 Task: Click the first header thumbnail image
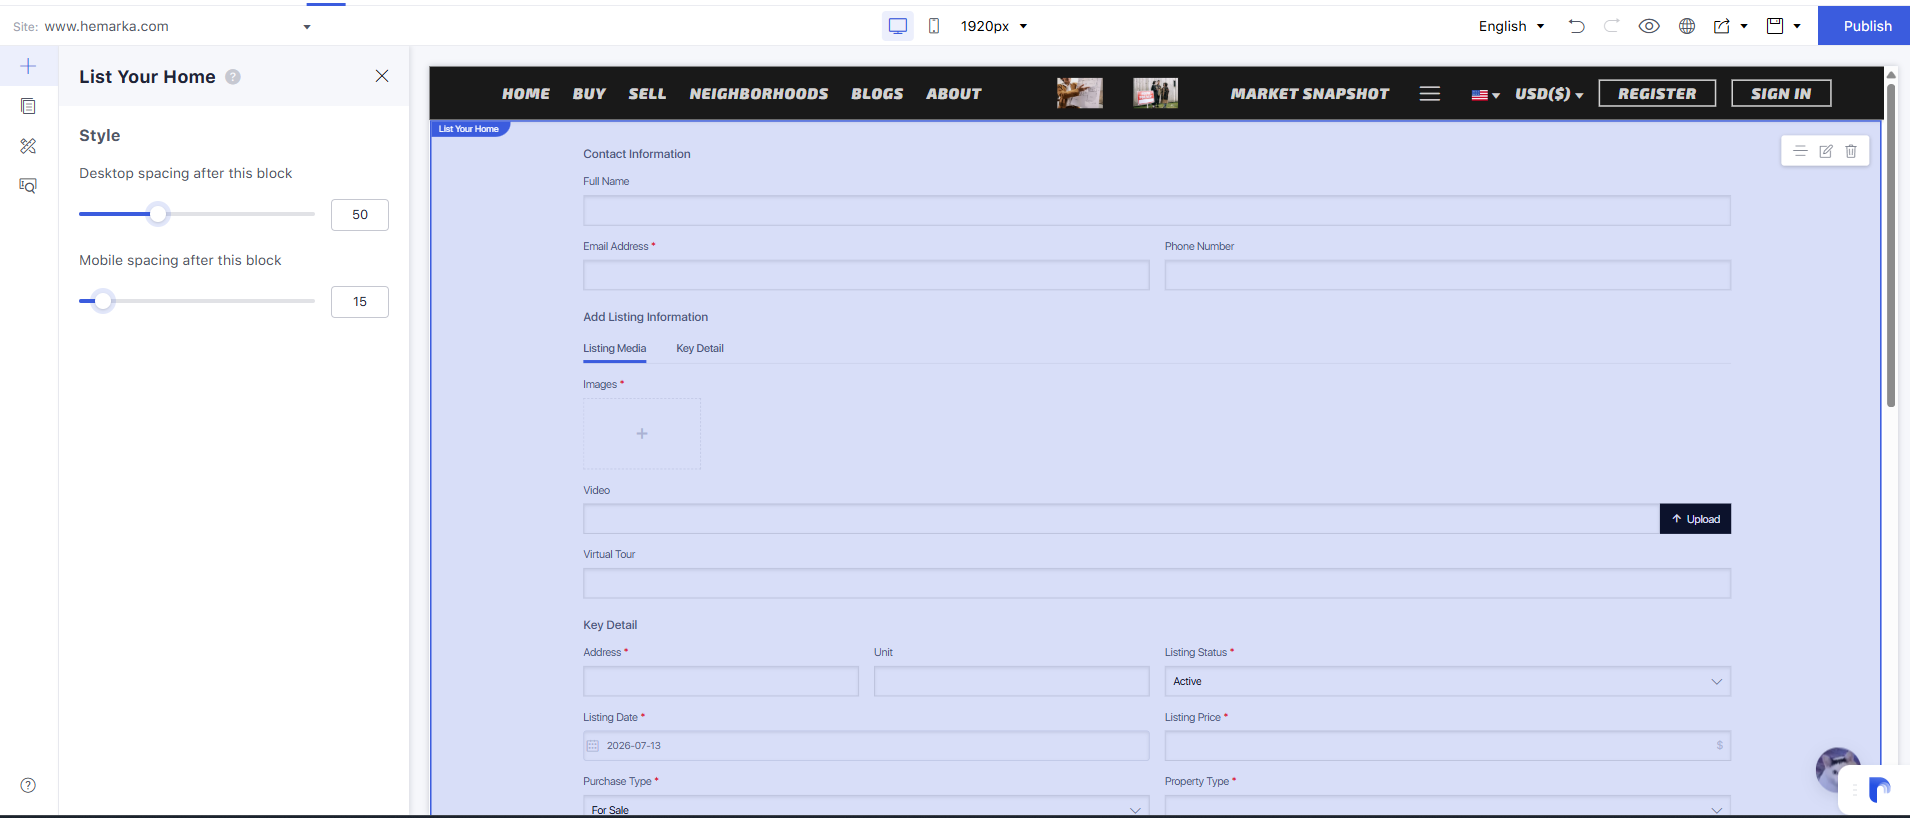click(x=1080, y=93)
